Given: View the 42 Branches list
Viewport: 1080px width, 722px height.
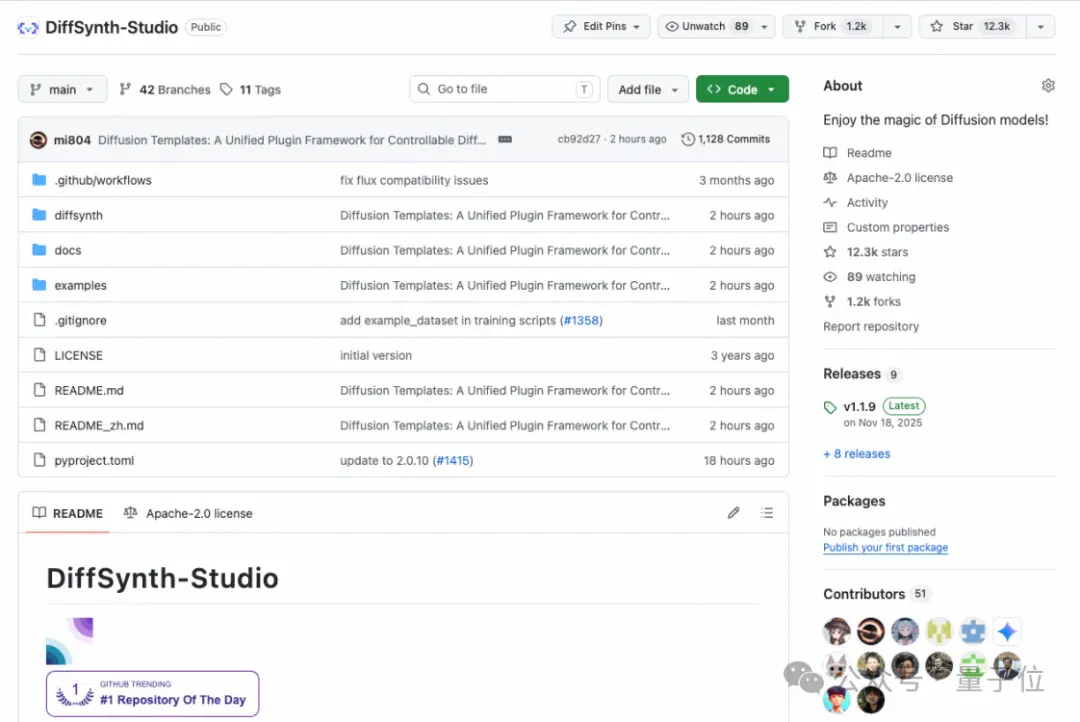Looking at the screenshot, I should tap(165, 90).
